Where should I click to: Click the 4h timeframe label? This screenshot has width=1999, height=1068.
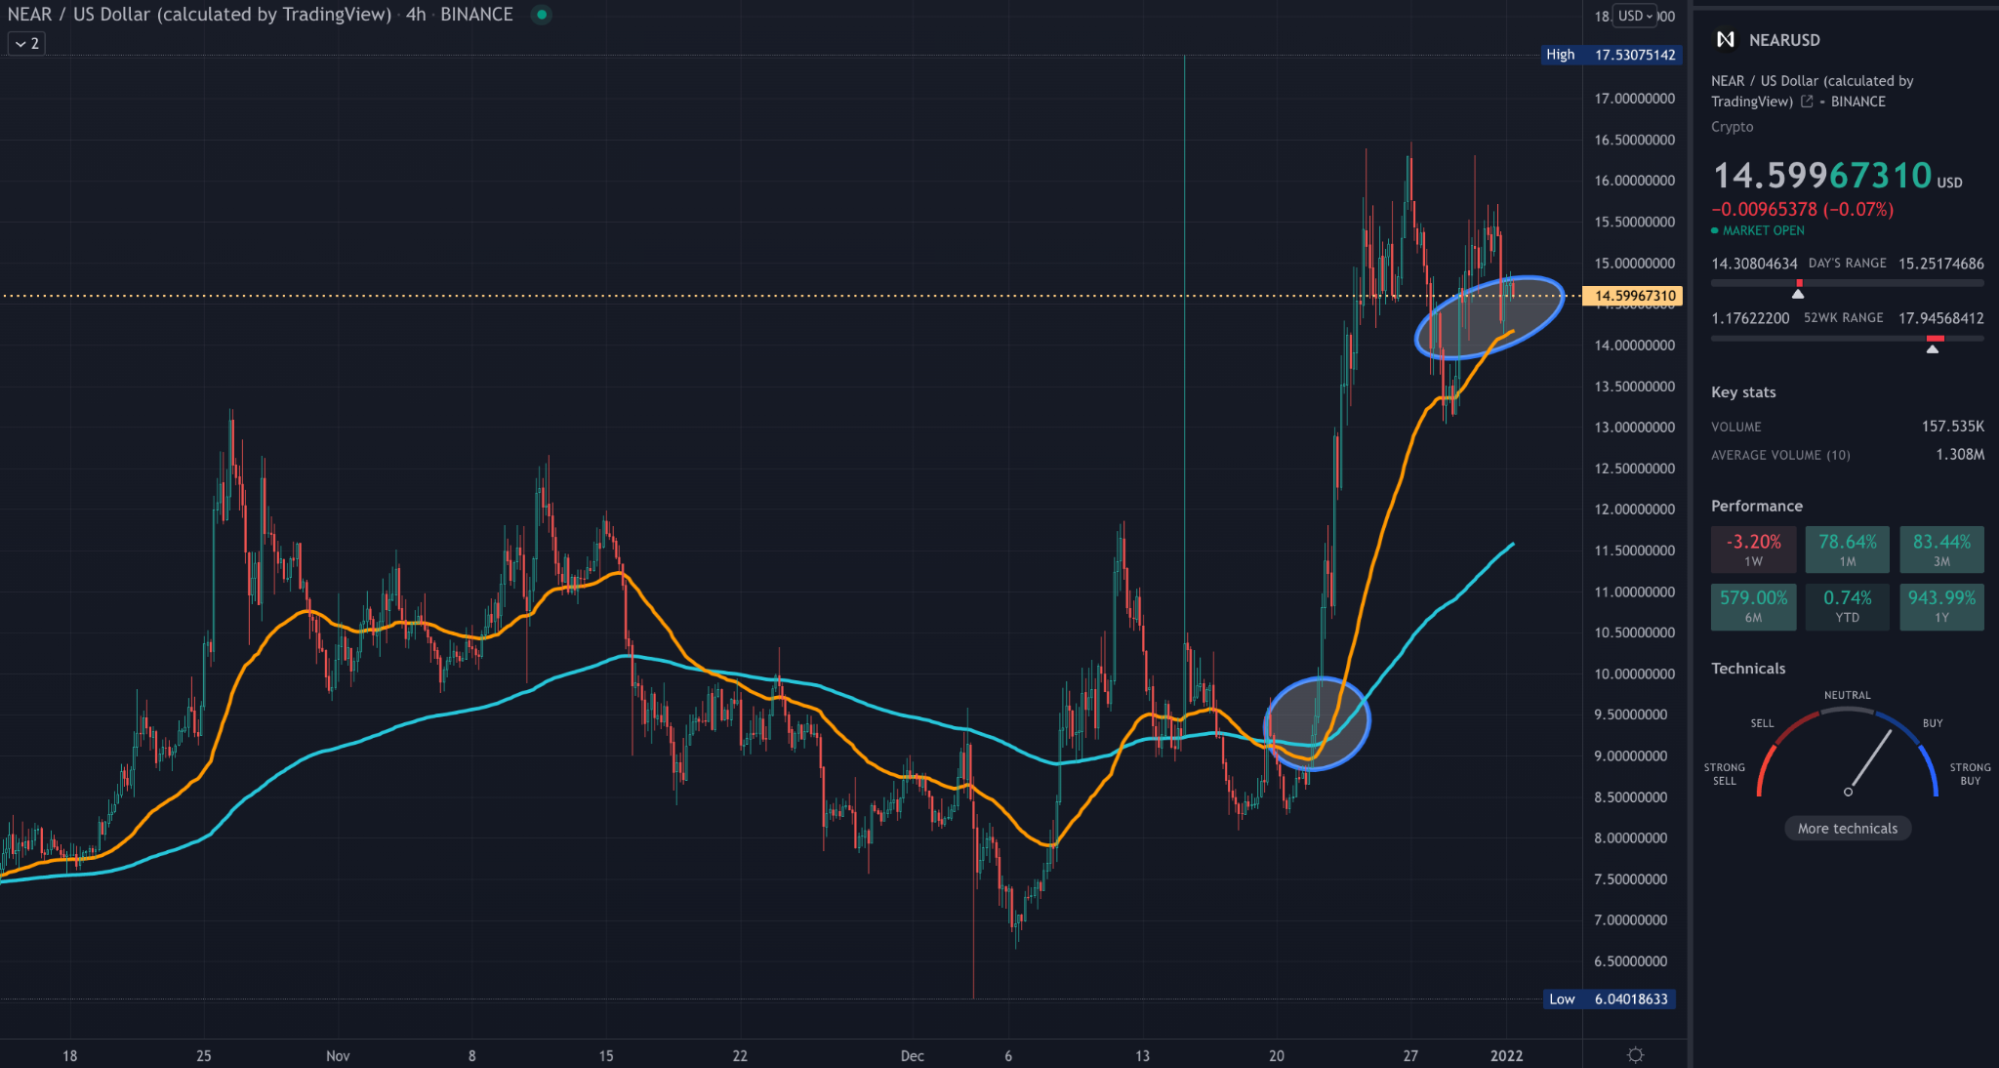click(x=416, y=15)
